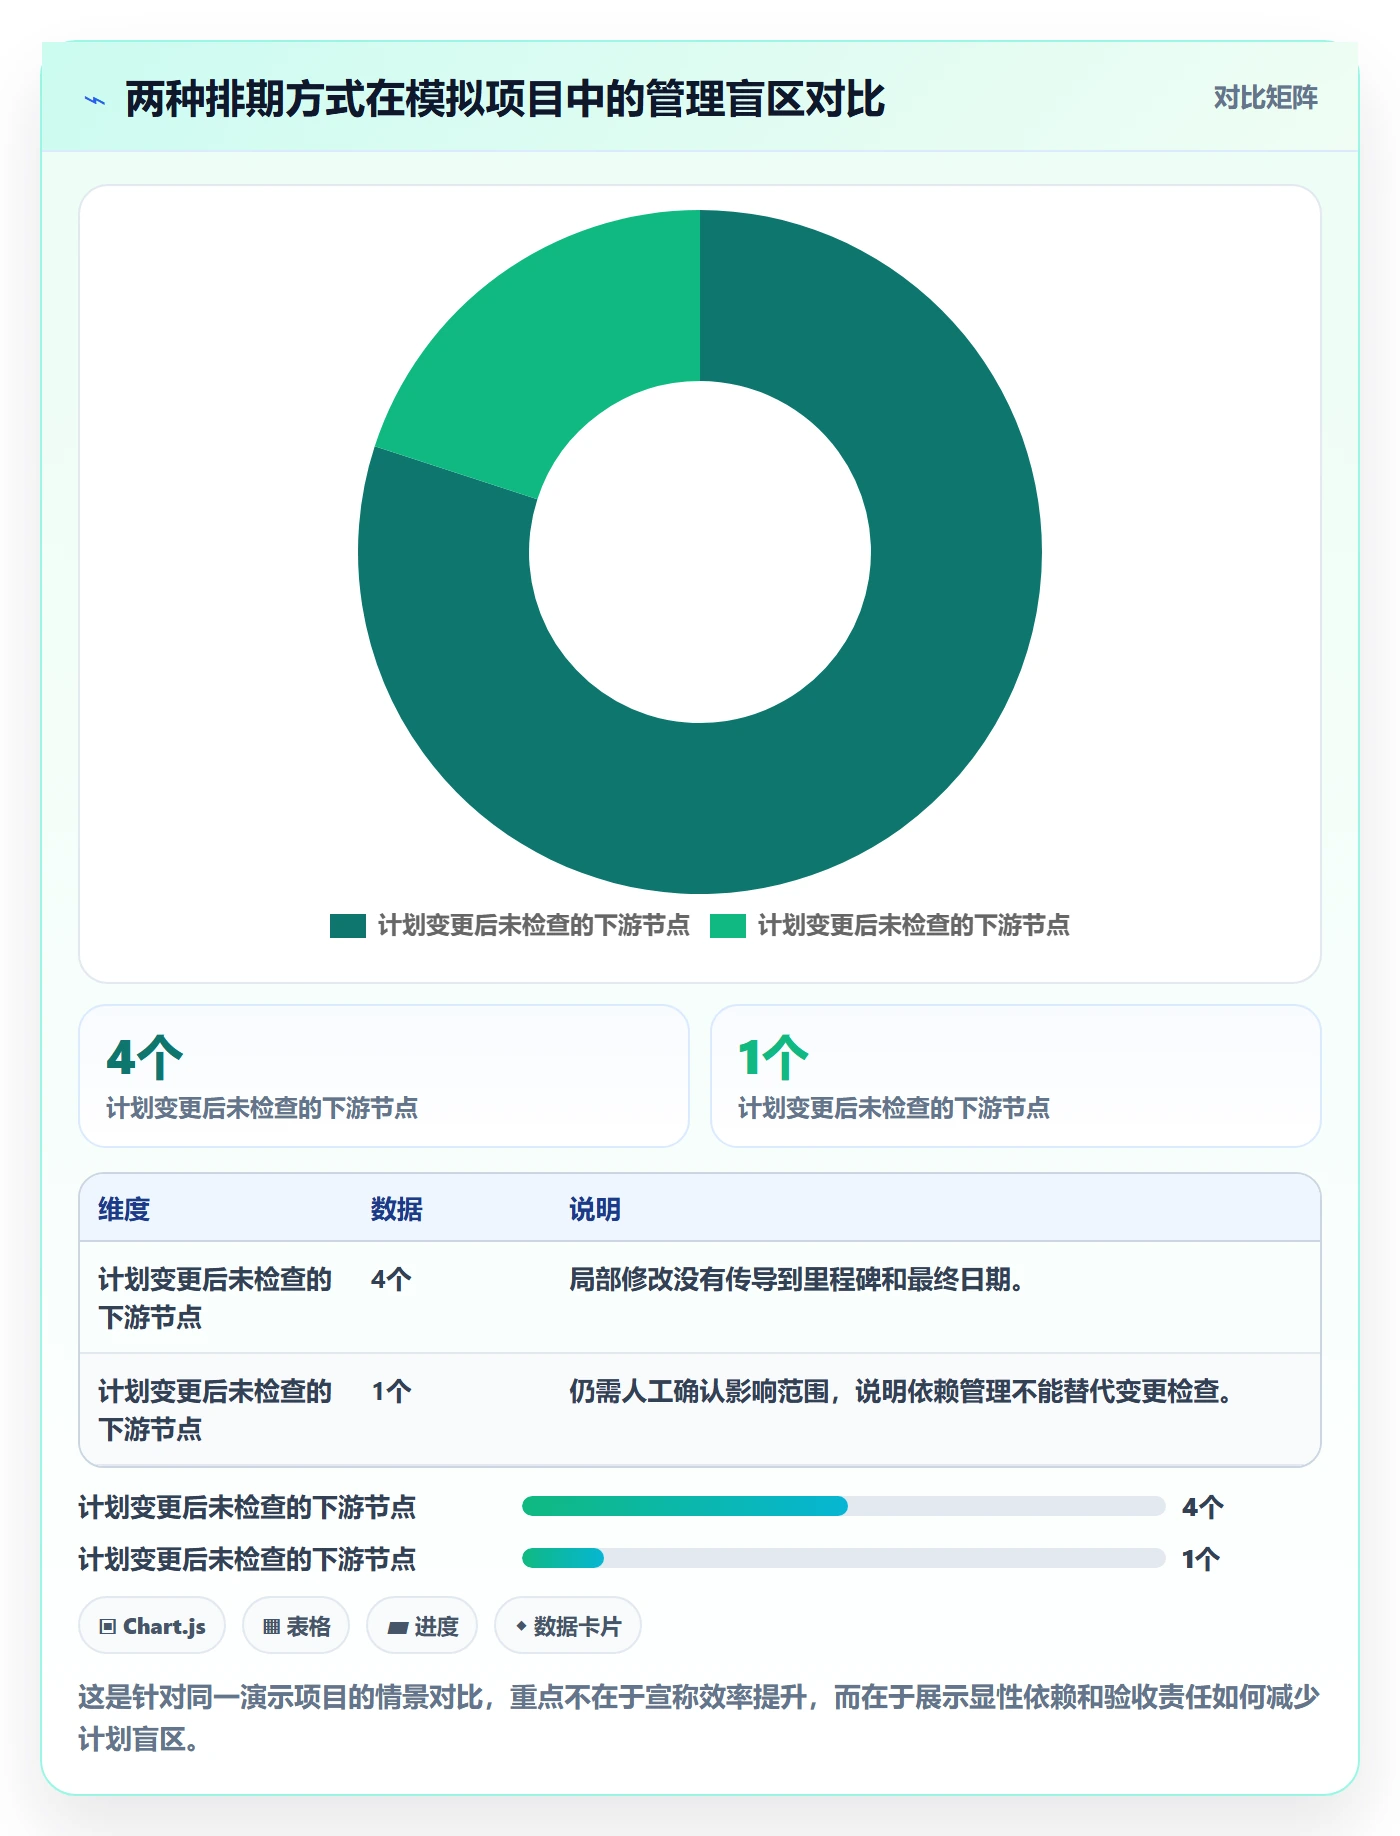This screenshot has height=1836, width=1400.
Task: Click the grid icon on the 表格 chip
Action: (271, 1626)
